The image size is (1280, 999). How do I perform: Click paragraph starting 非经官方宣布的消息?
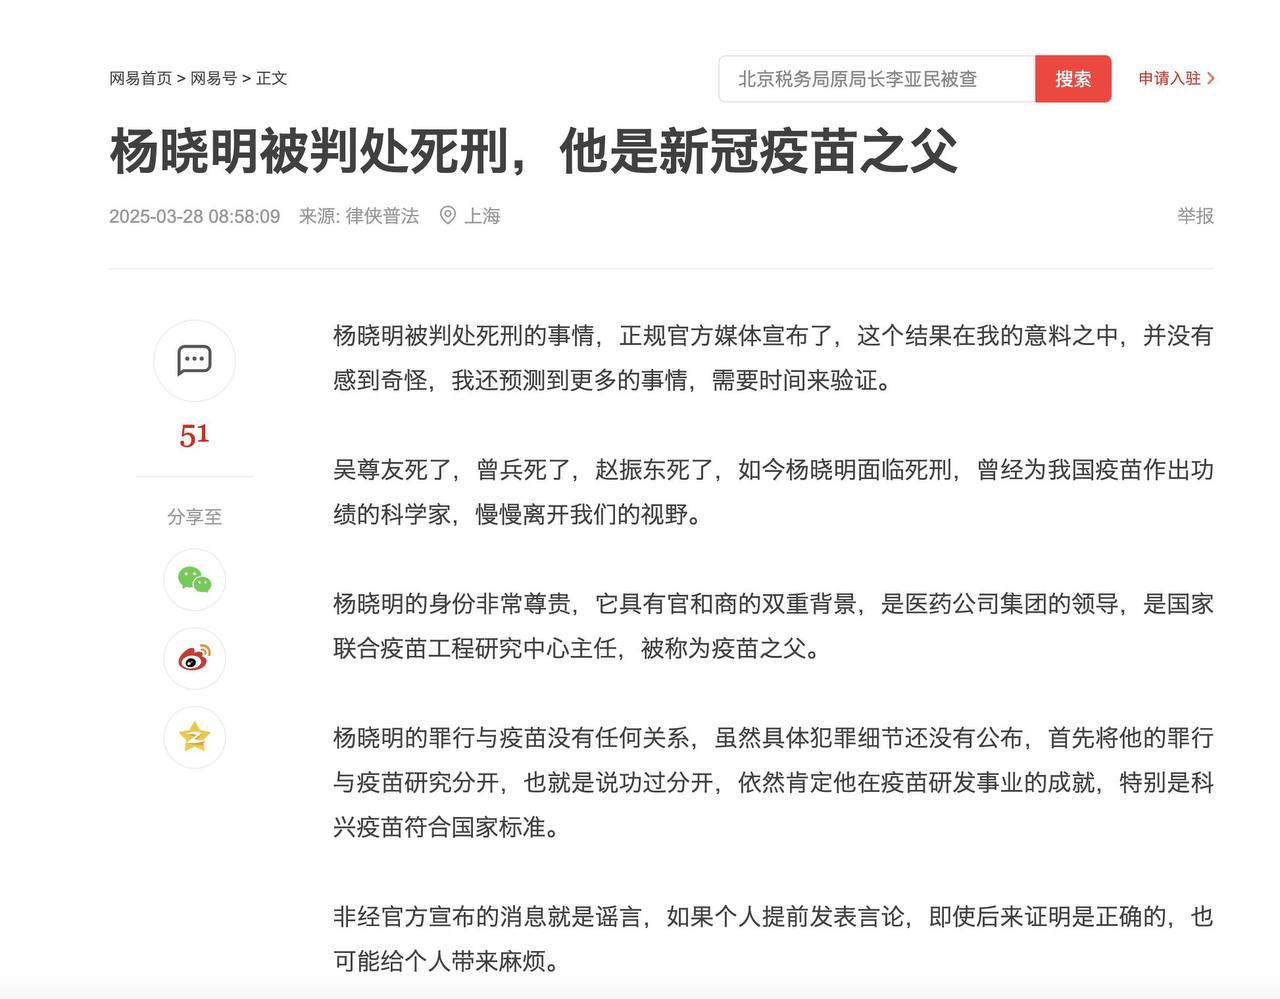pos(773,938)
